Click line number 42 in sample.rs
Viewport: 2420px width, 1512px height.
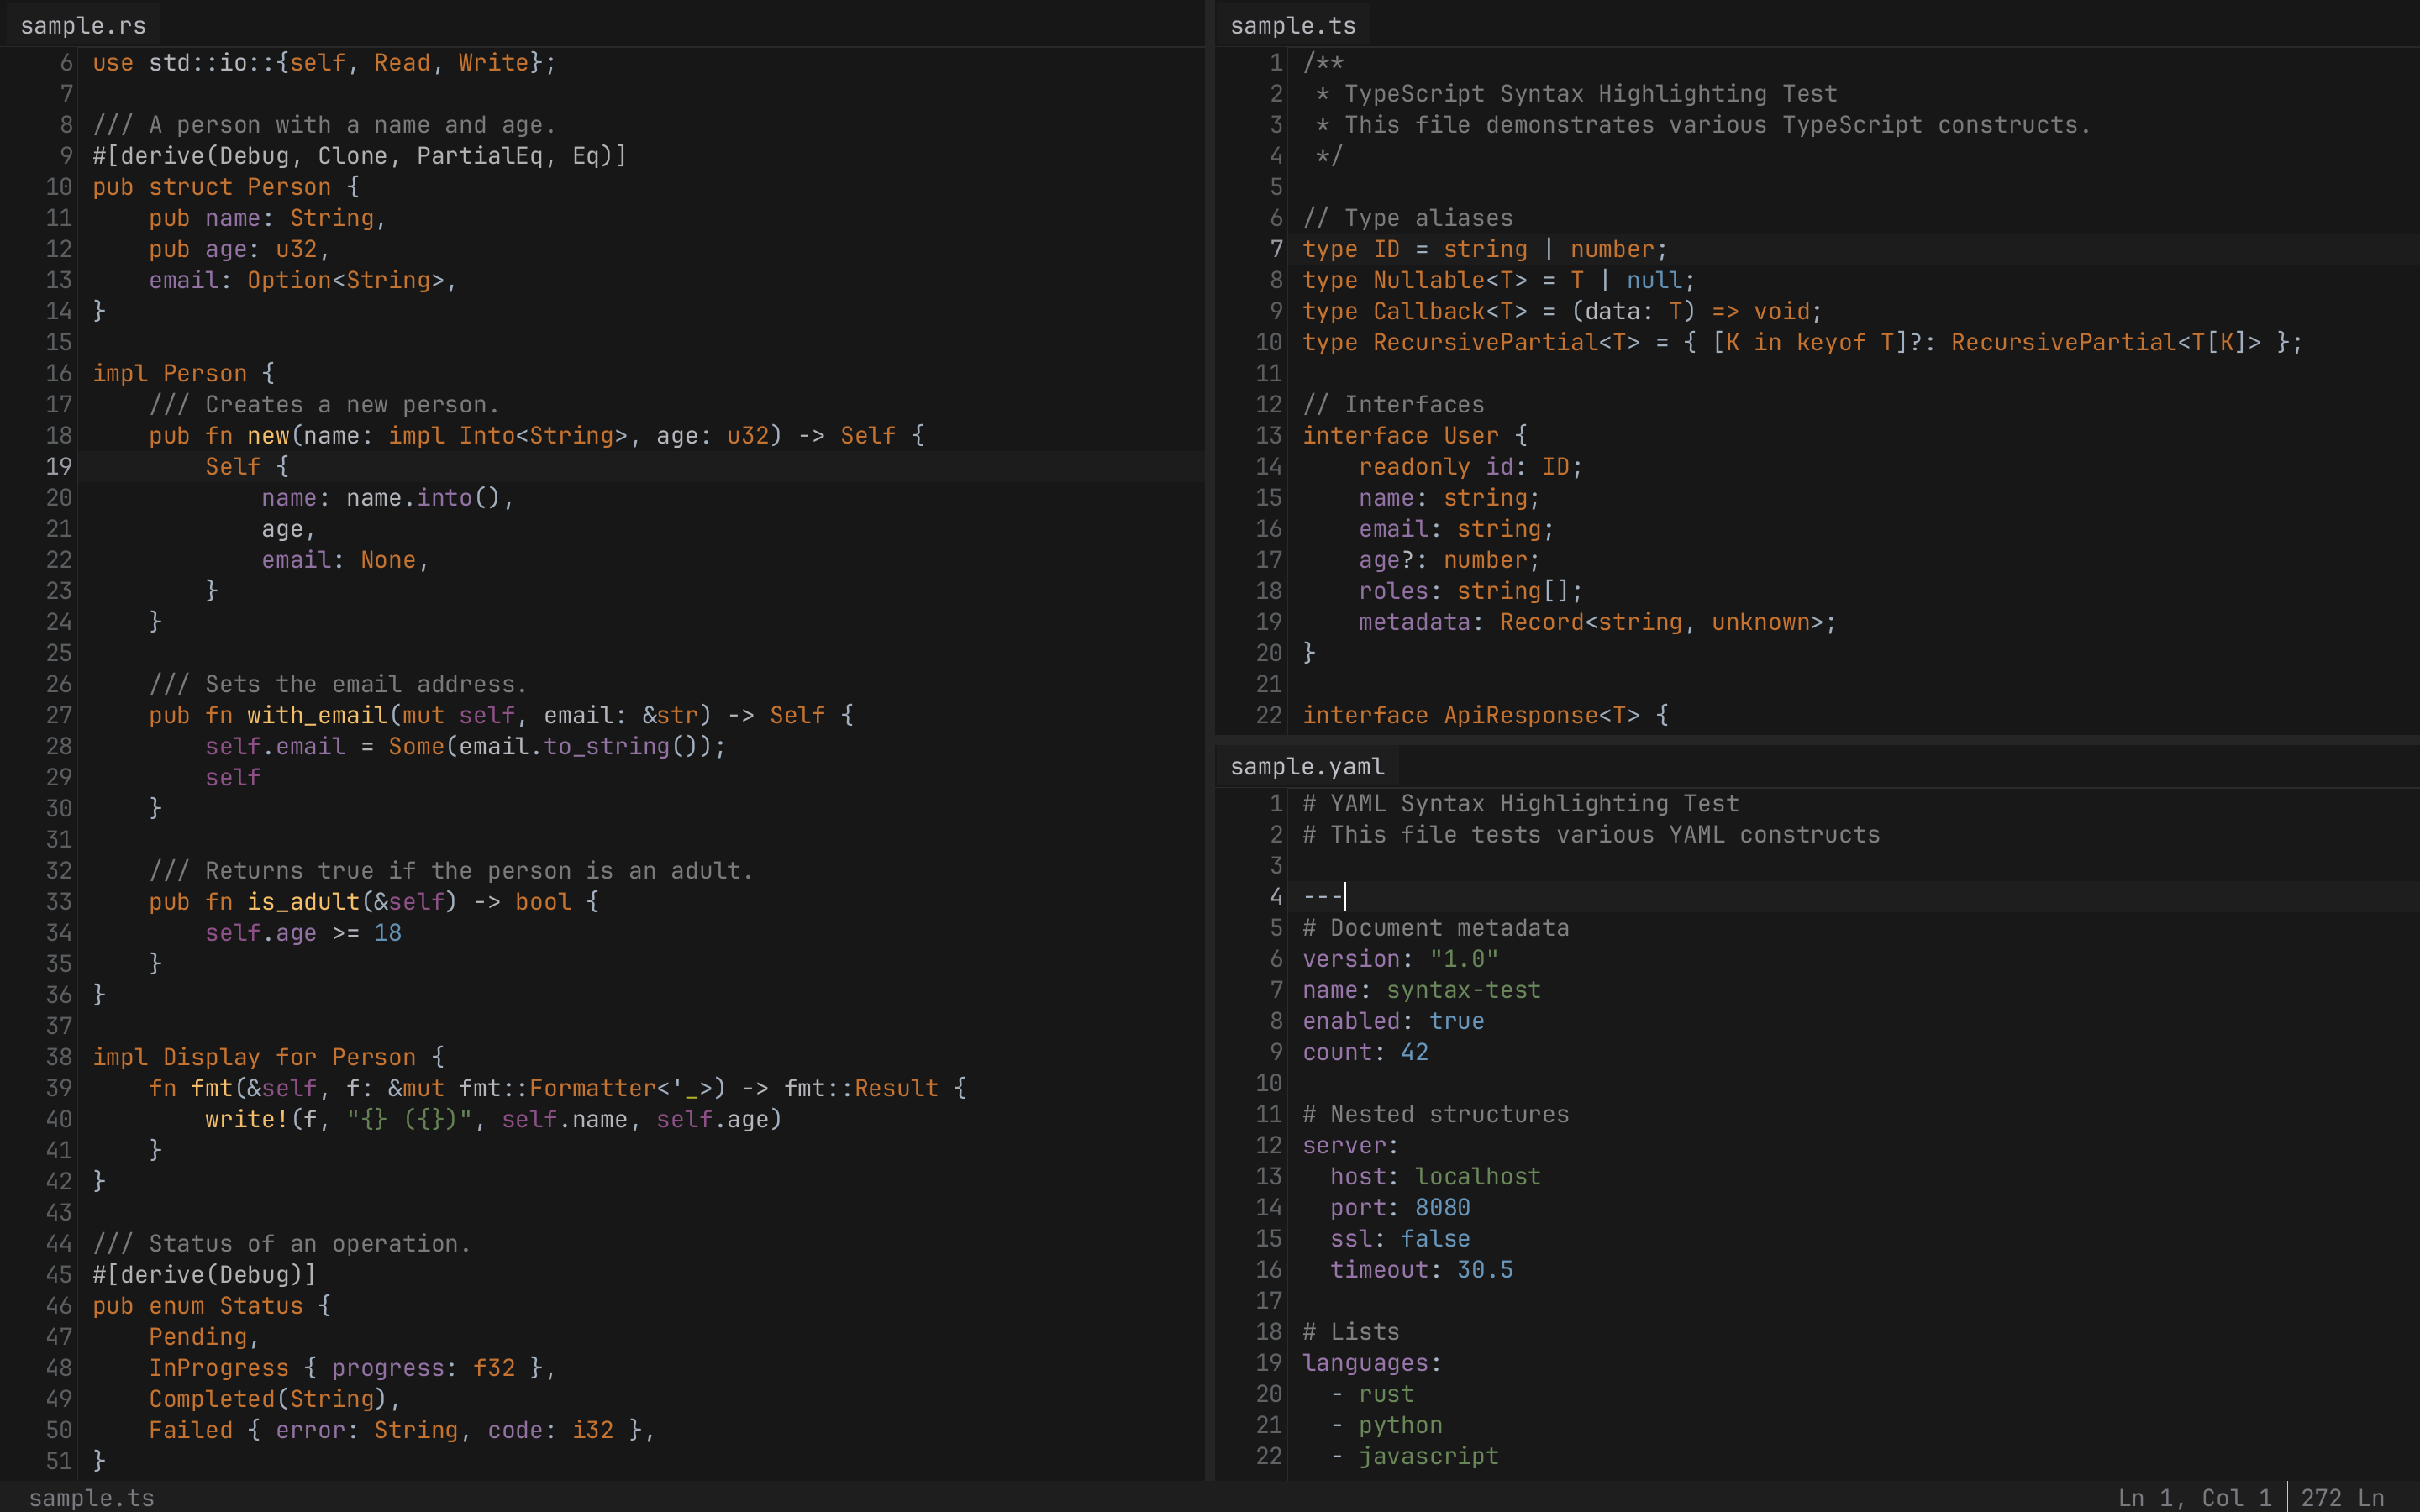58,1181
